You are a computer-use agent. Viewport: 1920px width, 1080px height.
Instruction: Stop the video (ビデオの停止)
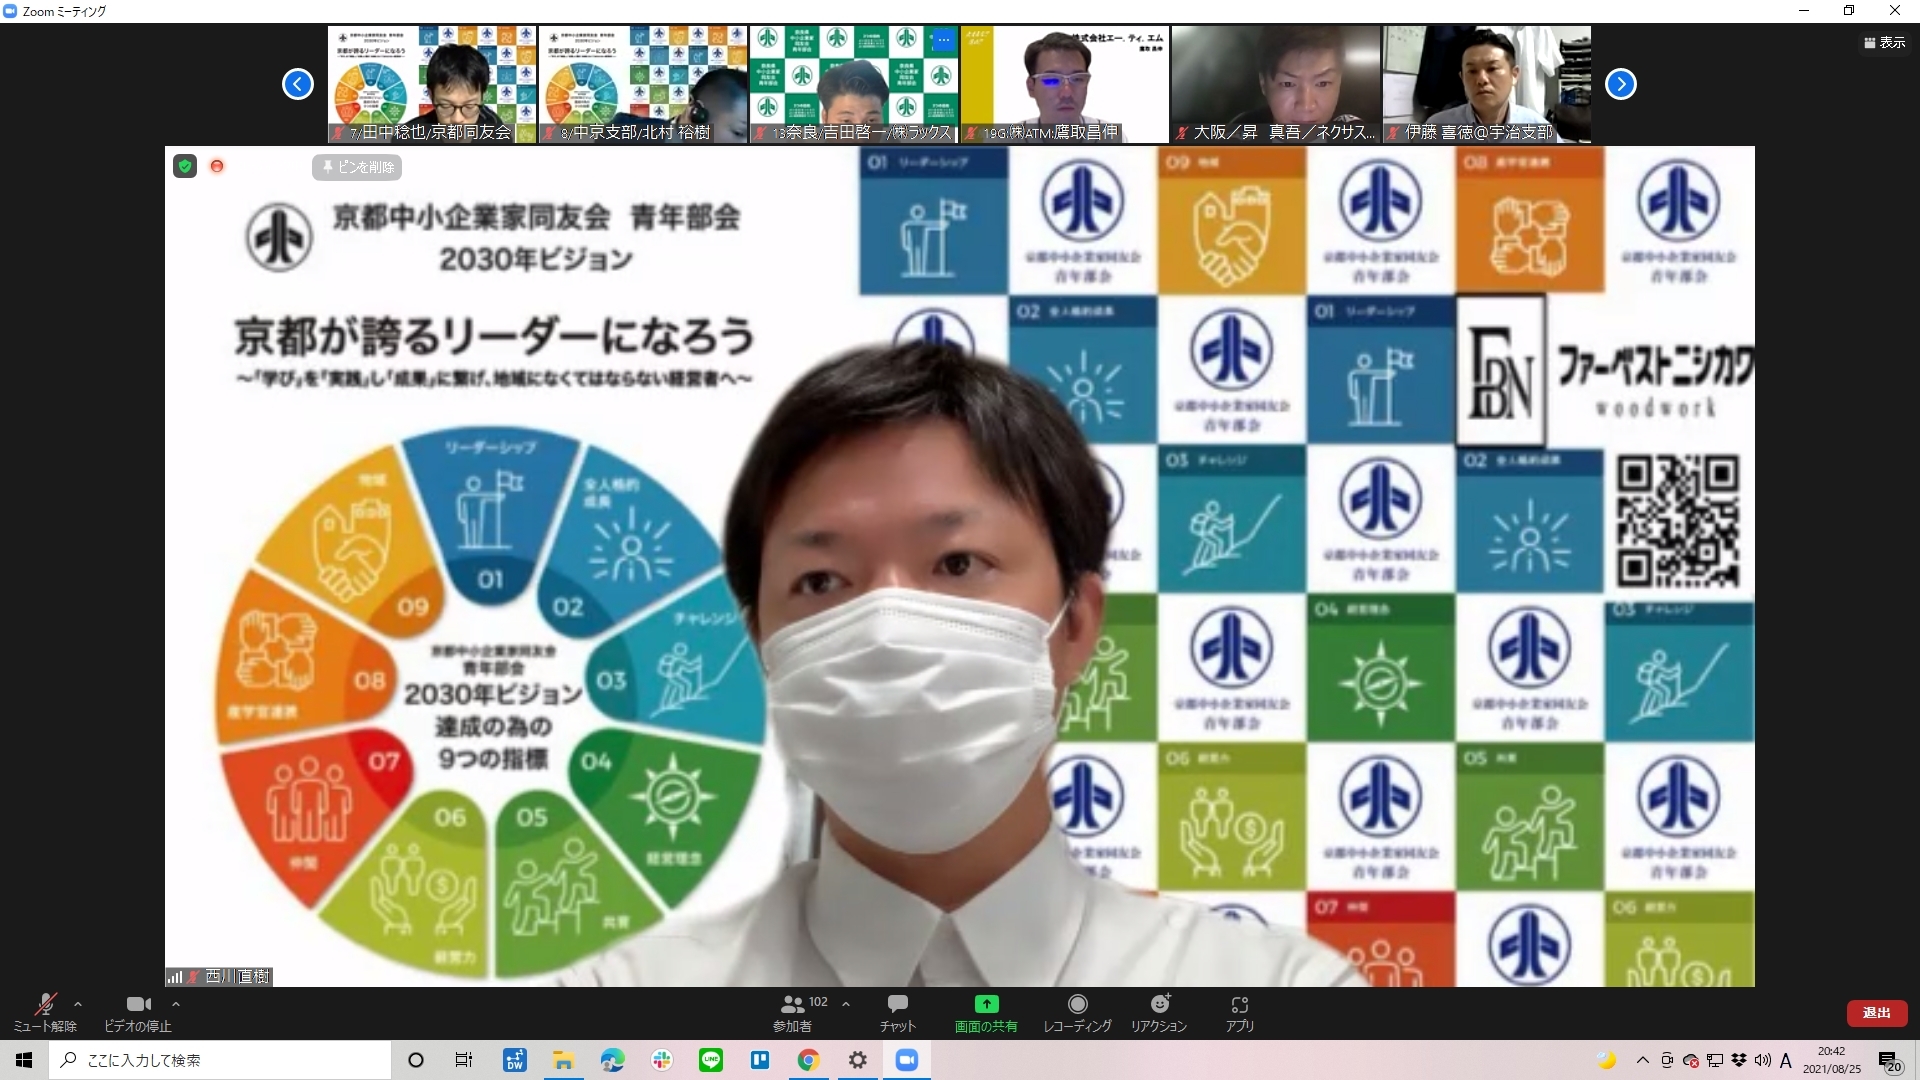pyautogui.click(x=138, y=1013)
